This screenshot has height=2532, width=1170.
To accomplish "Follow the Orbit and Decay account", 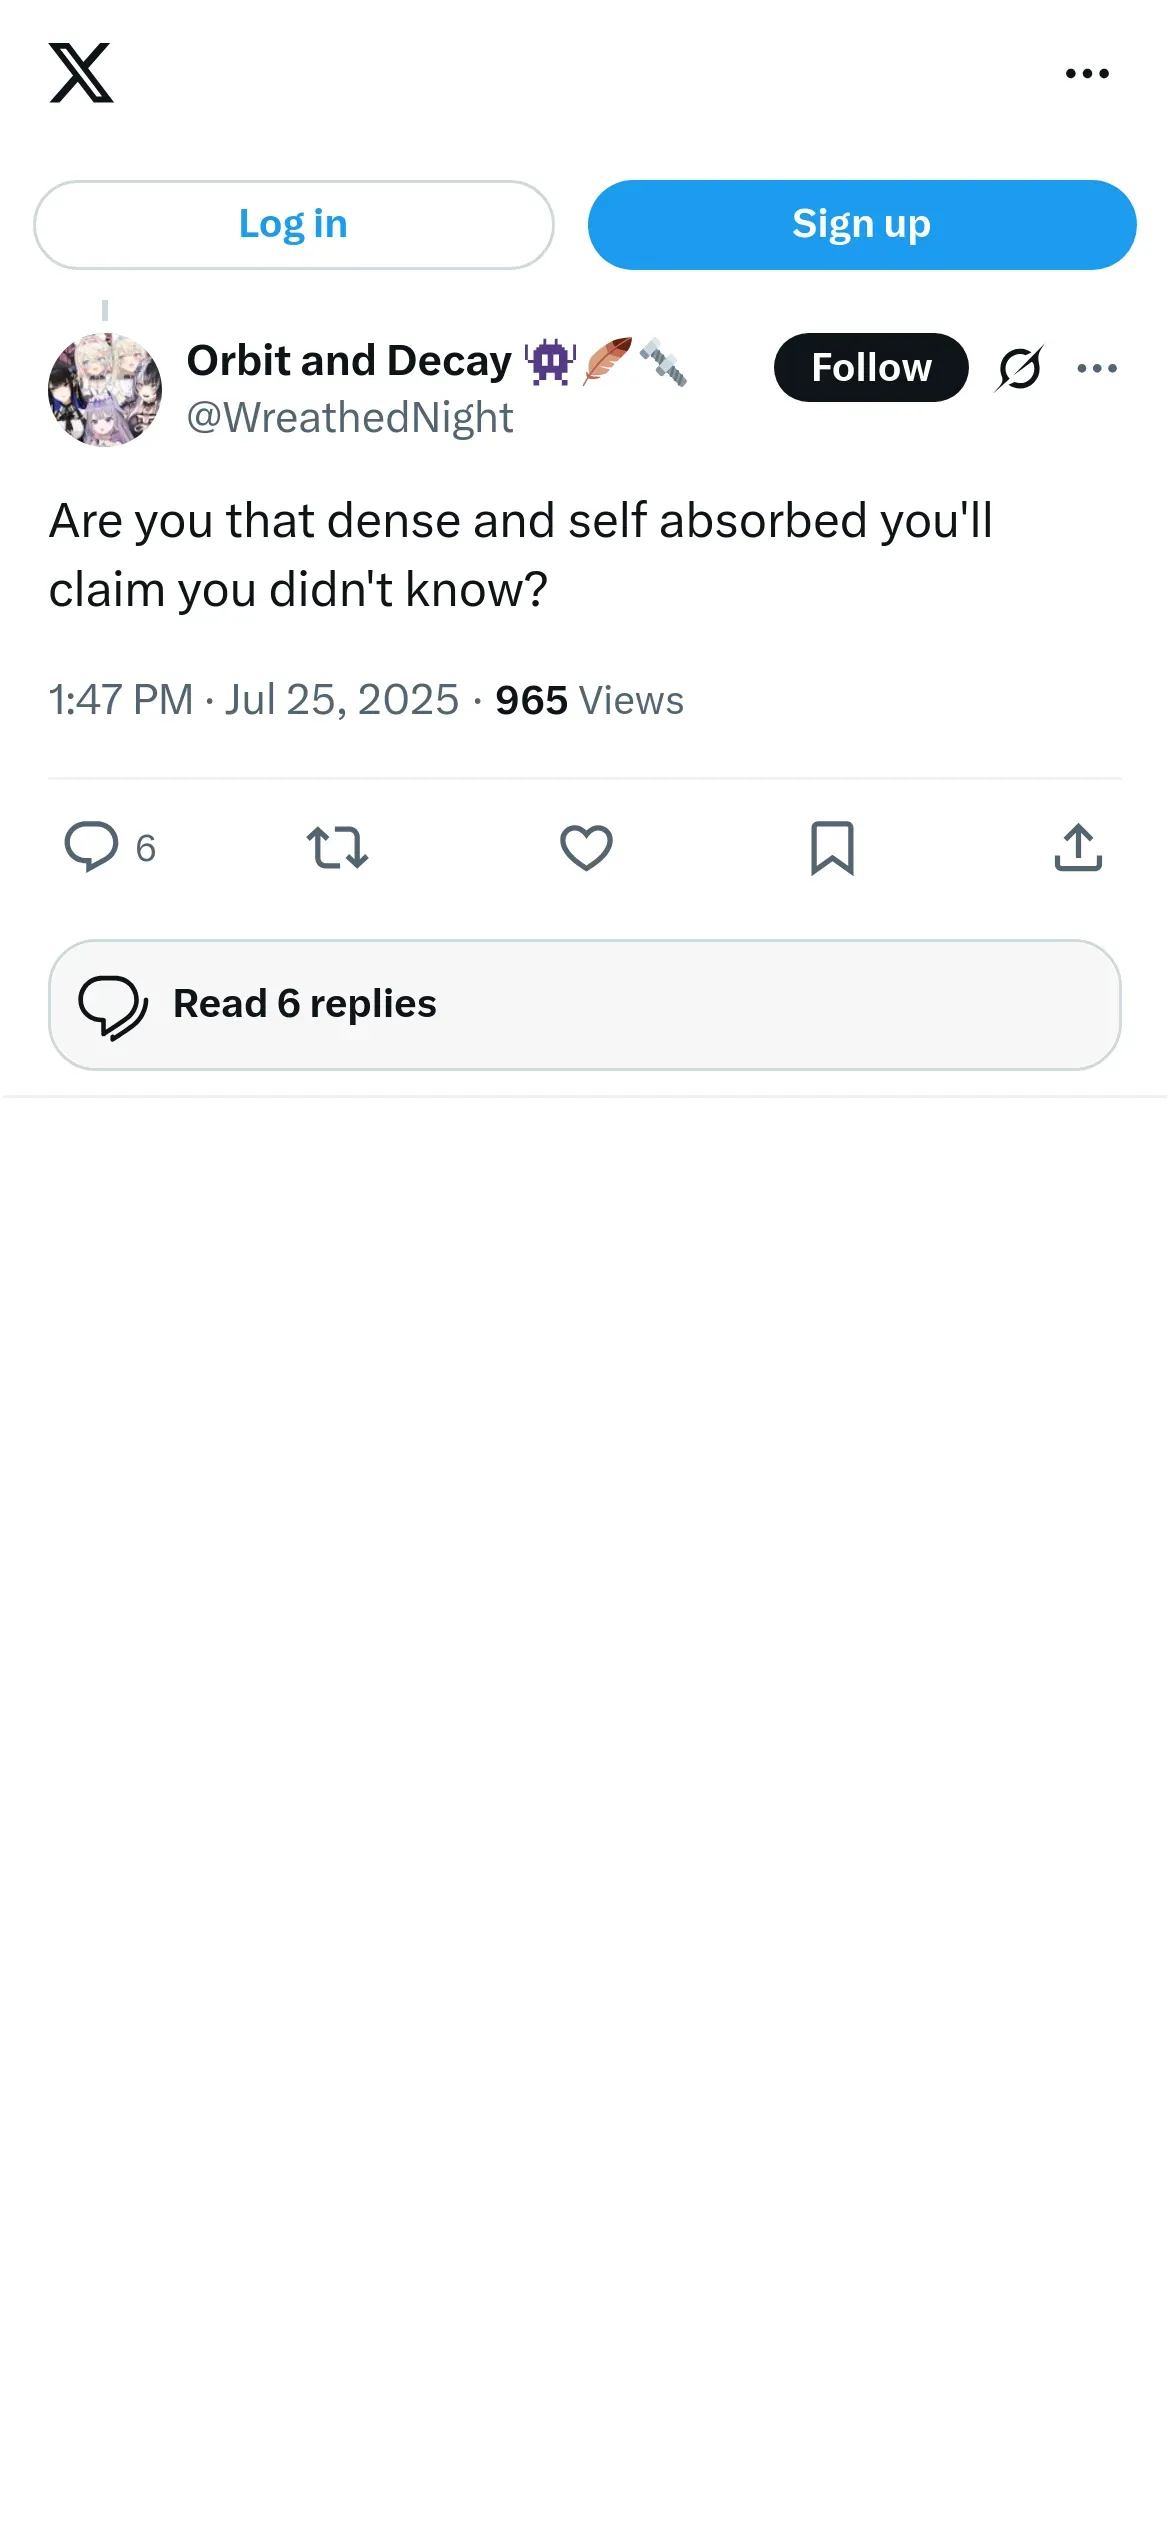I will click(x=870, y=368).
